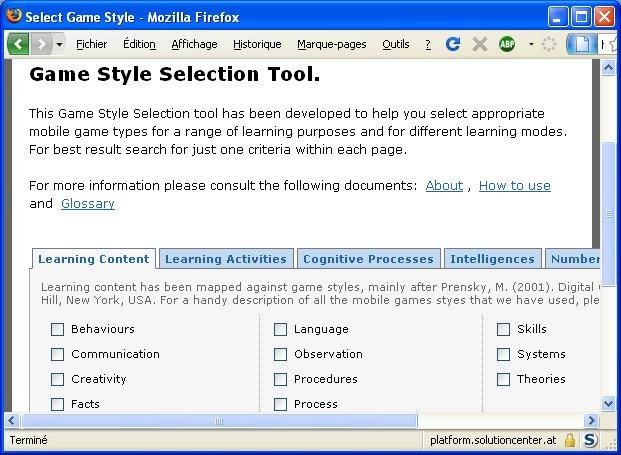Viewport: 621px width, 455px height.
Task: Open the Glossary link
Action: pyautogui.click(x=88, y=203)
